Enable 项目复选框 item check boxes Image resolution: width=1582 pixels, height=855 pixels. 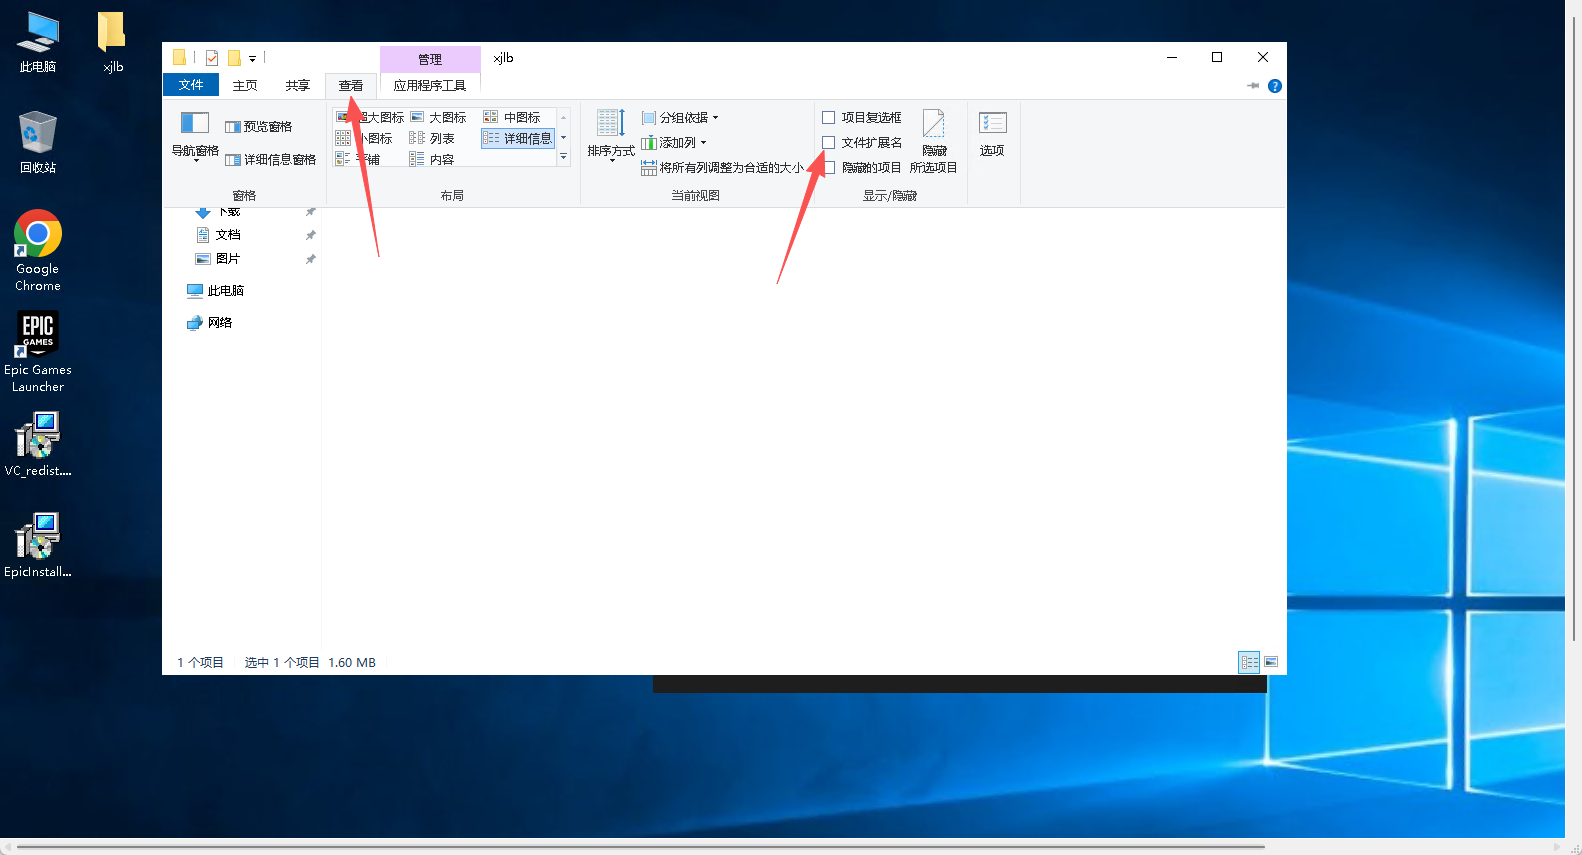829,118
